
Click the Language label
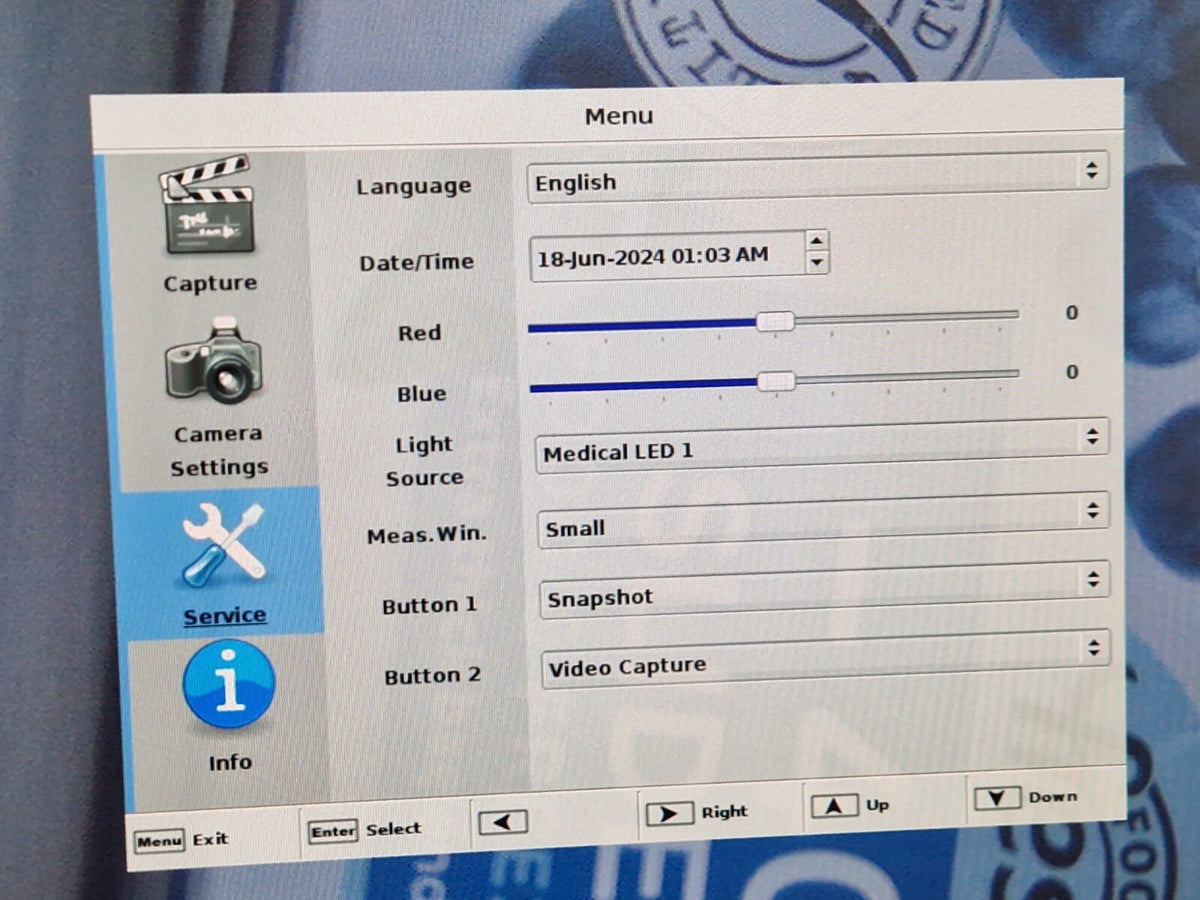point(414,186)
